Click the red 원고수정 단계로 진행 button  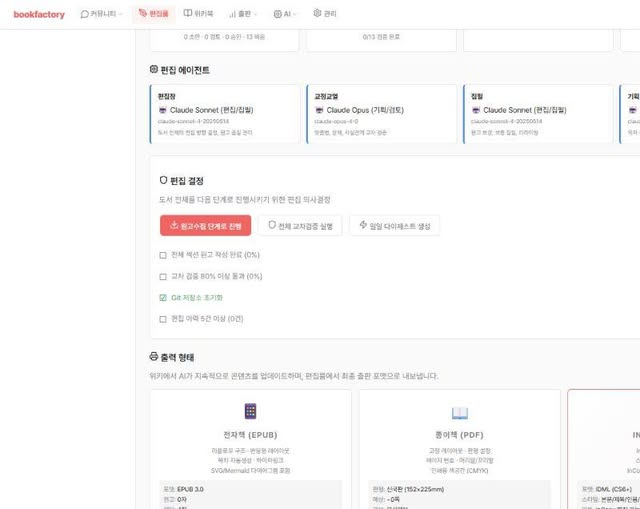click(205, 226)
